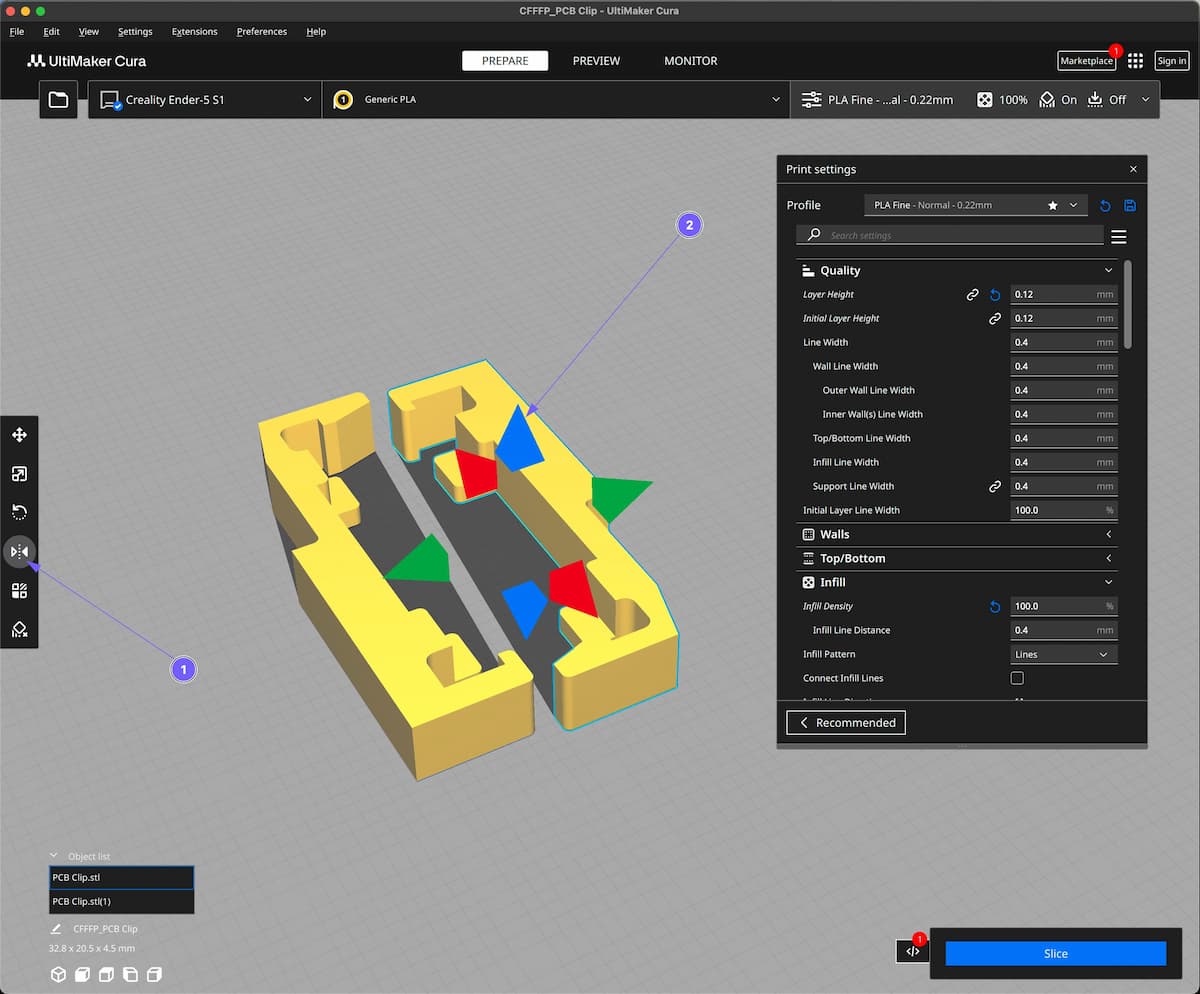This screenshot has width=1200, height=994.
Task: Open the Per Model Settings tool
Action: pos(19,590)
